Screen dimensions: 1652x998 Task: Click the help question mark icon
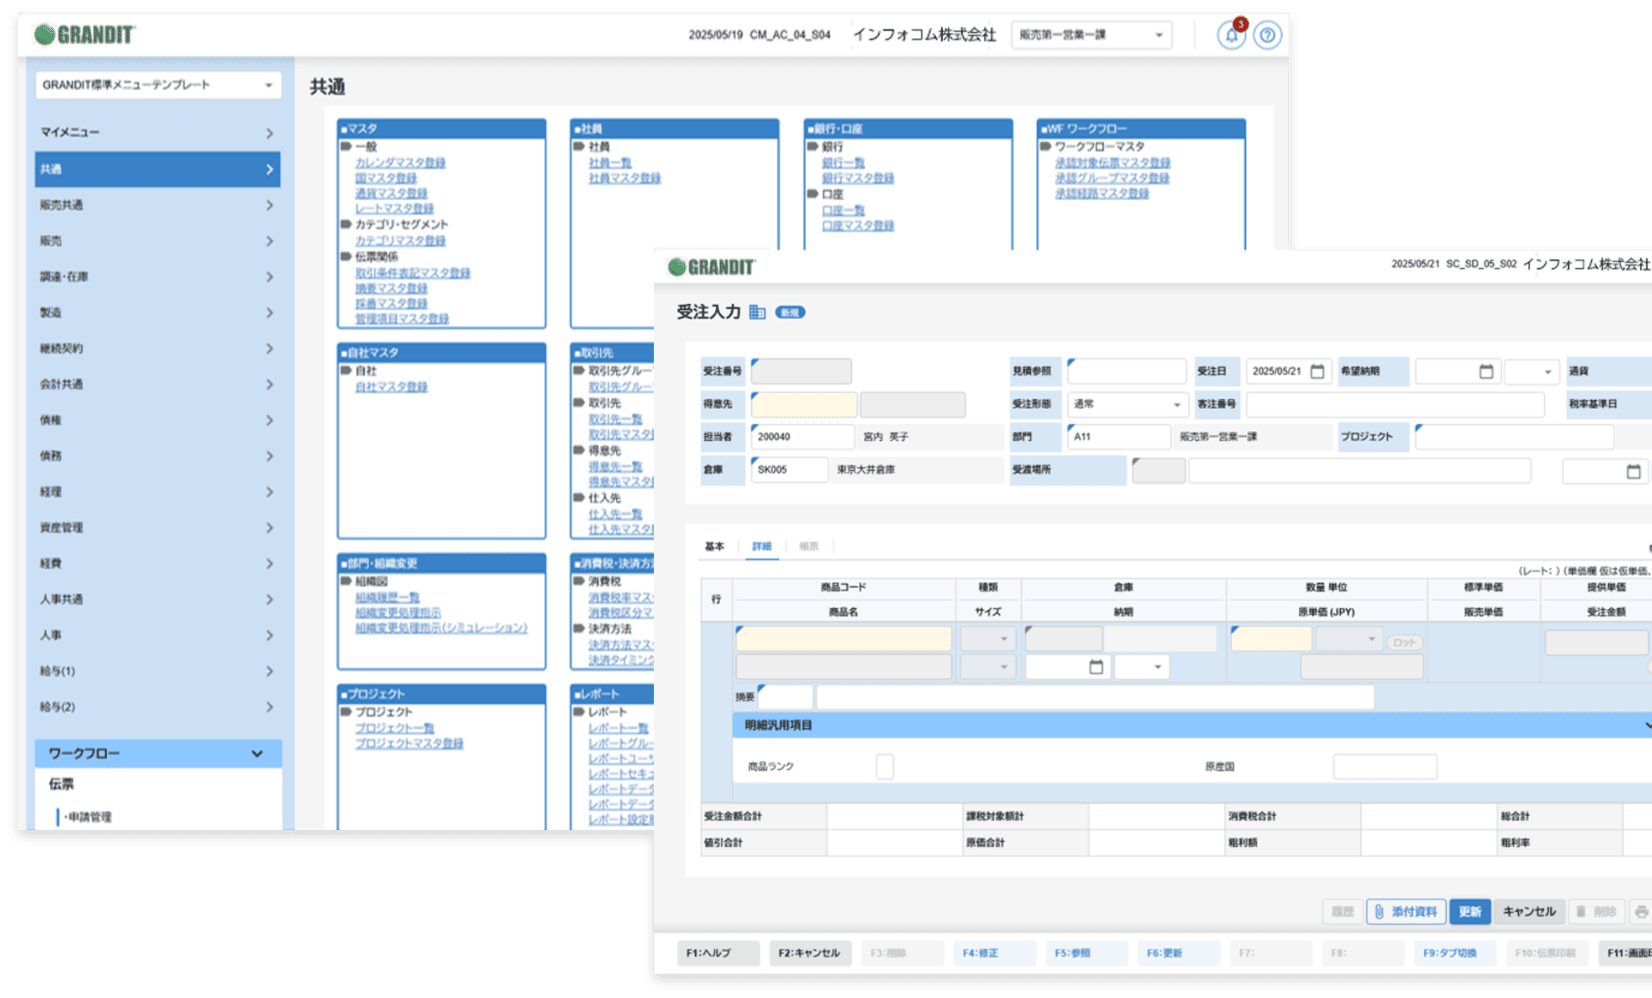pos(1267,35)
